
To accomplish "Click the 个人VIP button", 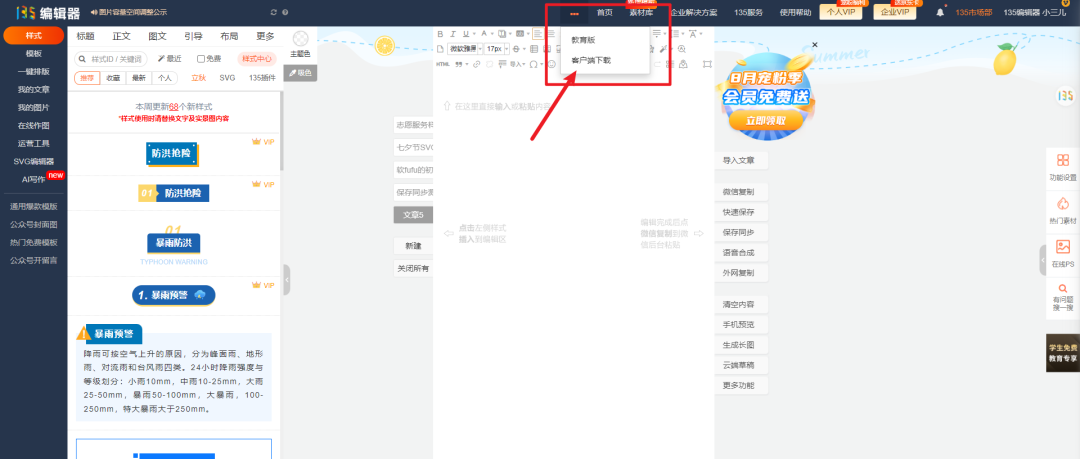I will tap(840, 12).
